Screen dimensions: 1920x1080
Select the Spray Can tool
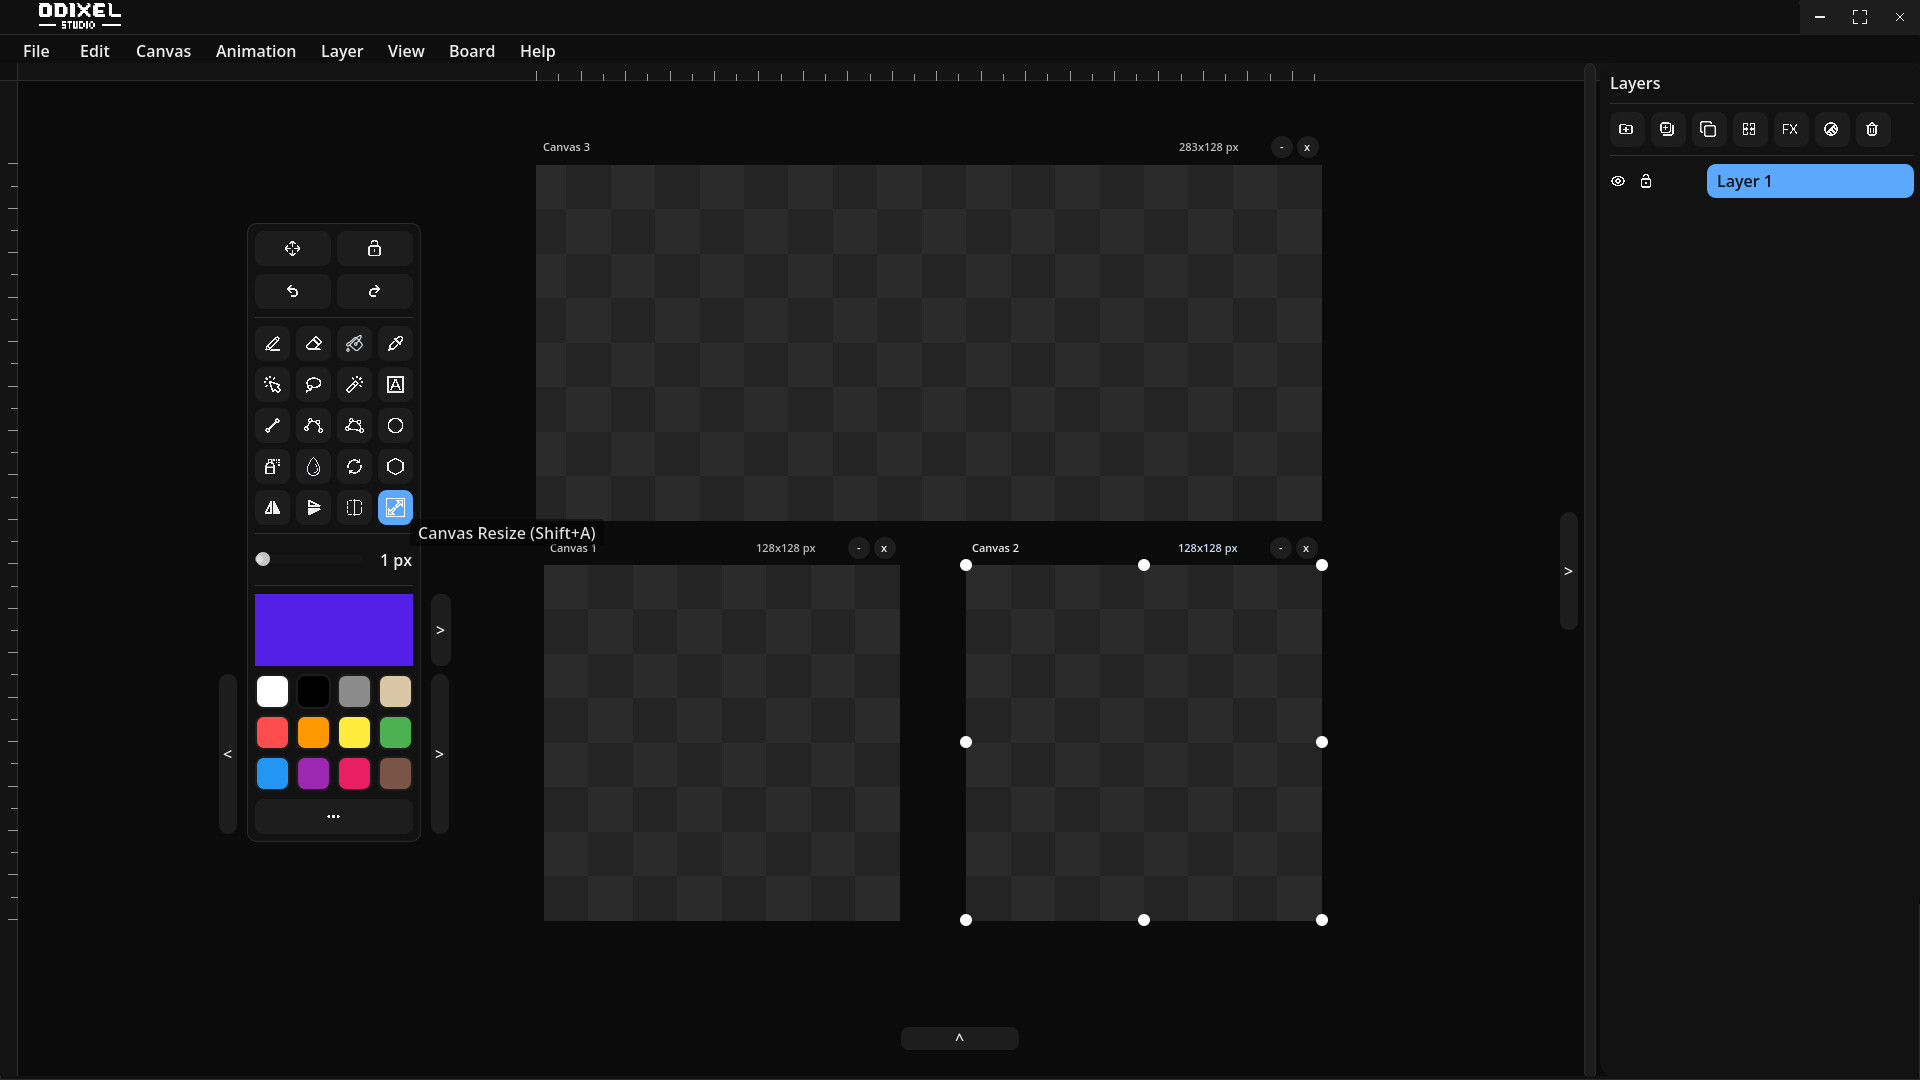tap(272, 467)
